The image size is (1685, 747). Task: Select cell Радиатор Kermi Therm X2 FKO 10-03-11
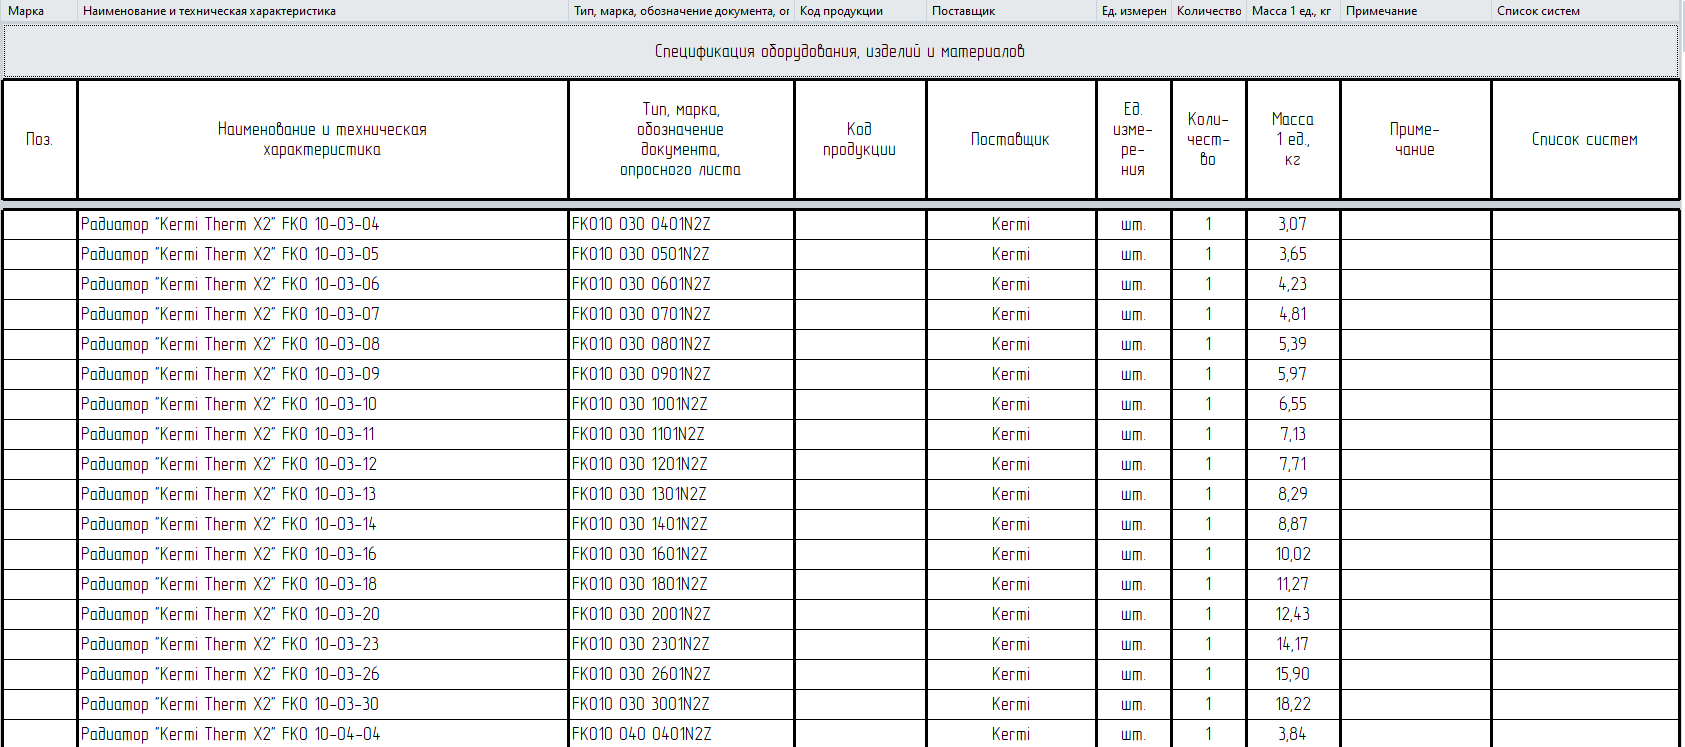[323, 434]
